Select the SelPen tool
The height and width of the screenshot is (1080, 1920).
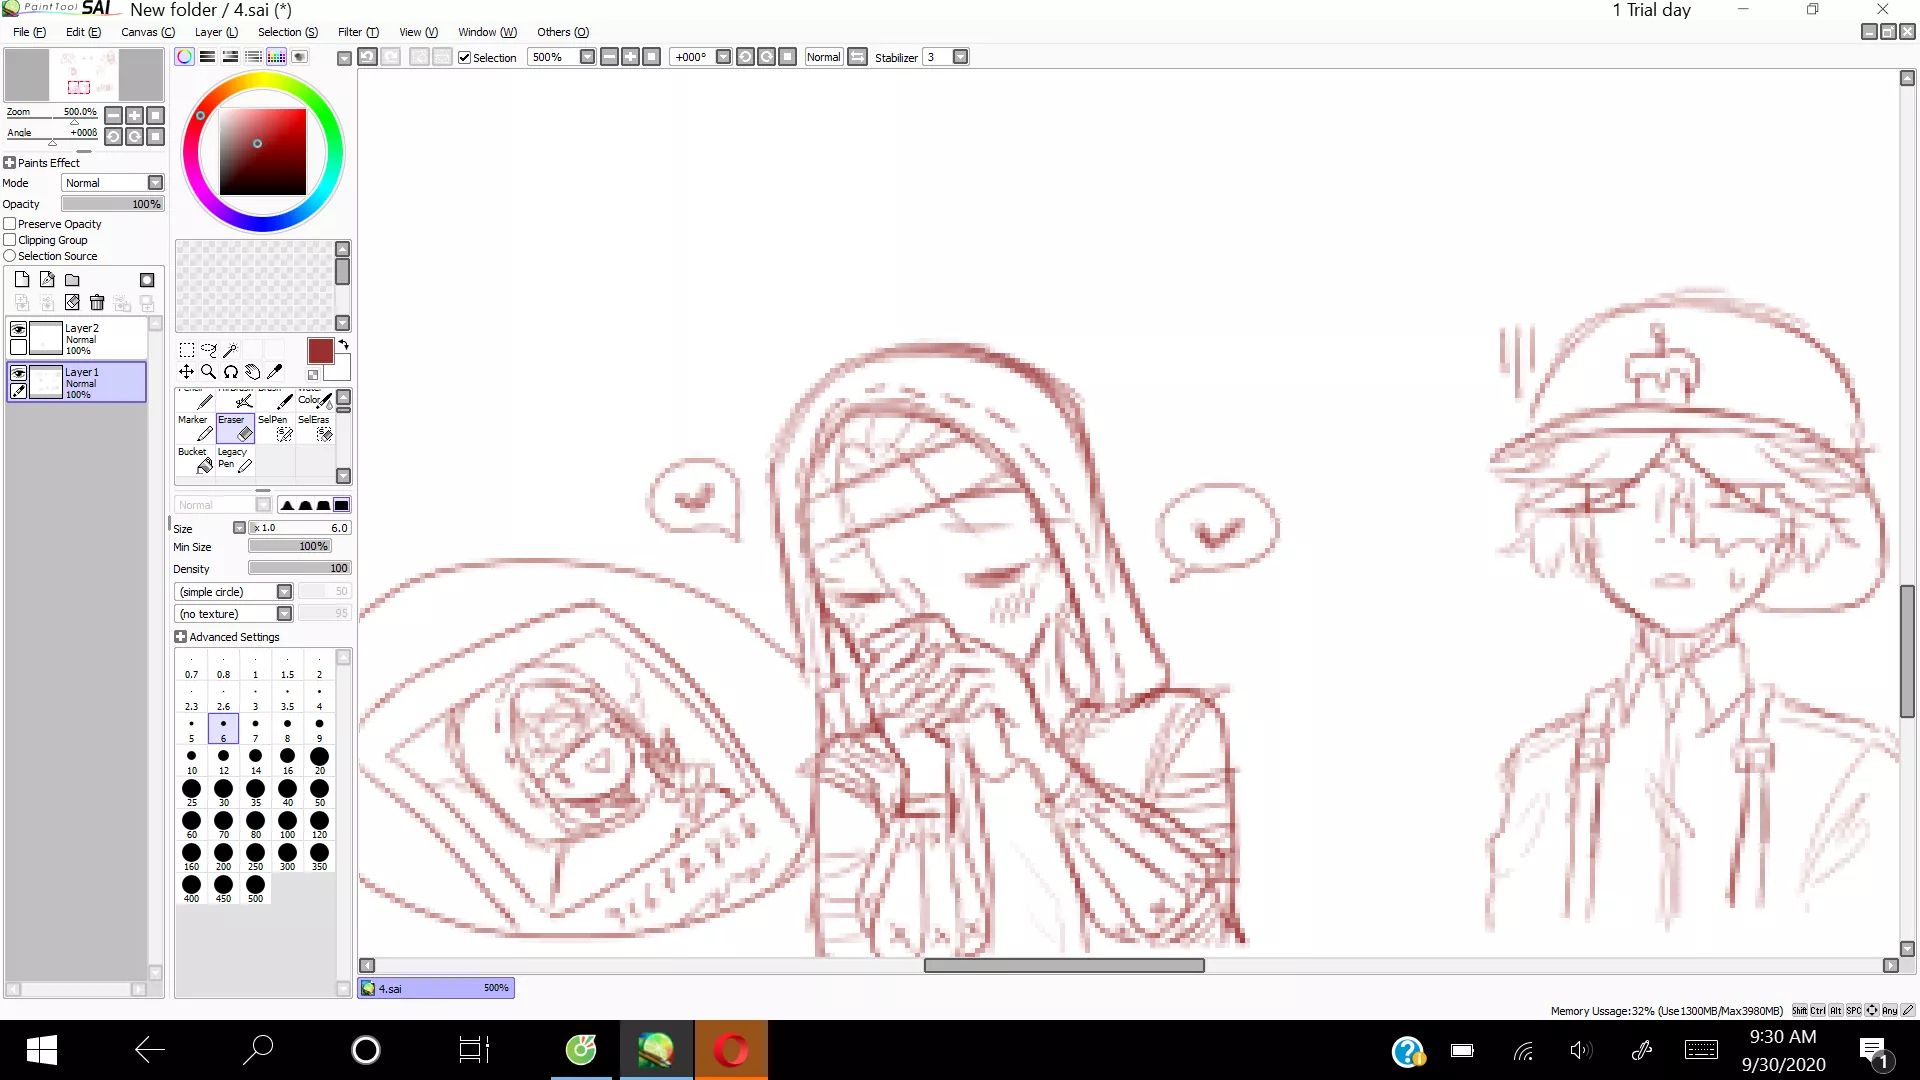pyautogui.click(x=275, y=428)
